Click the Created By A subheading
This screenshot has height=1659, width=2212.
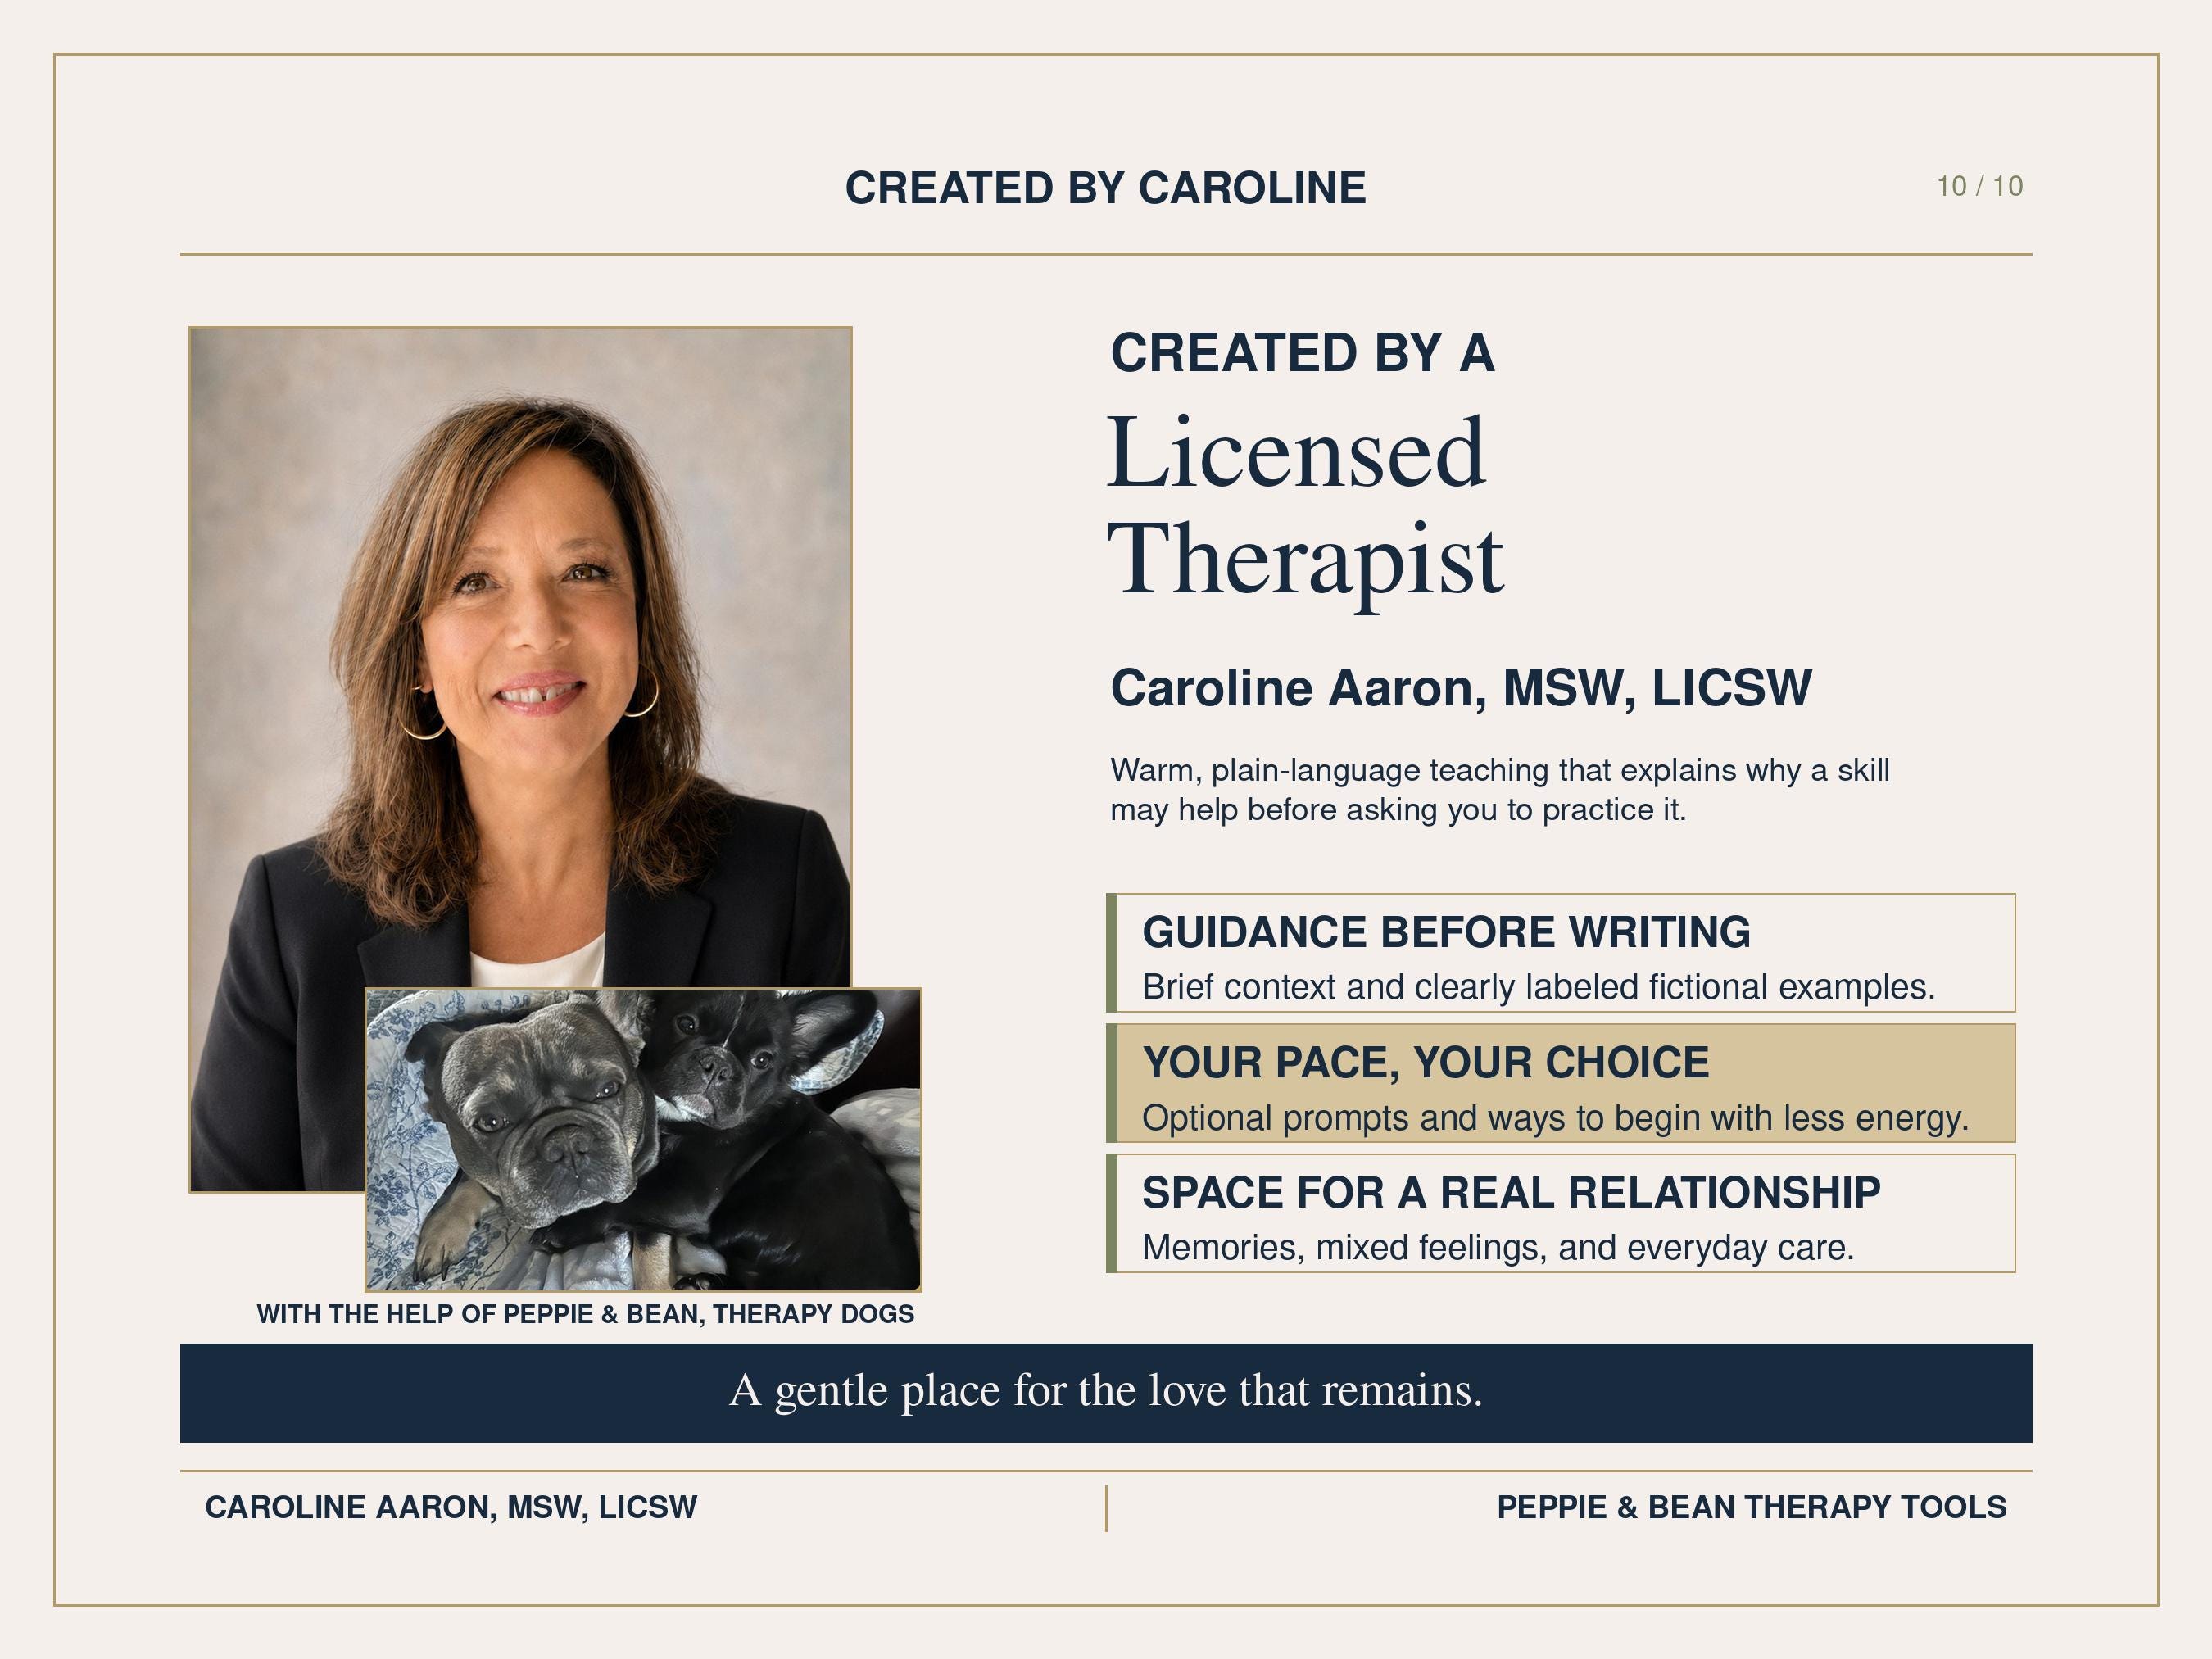1302,353
